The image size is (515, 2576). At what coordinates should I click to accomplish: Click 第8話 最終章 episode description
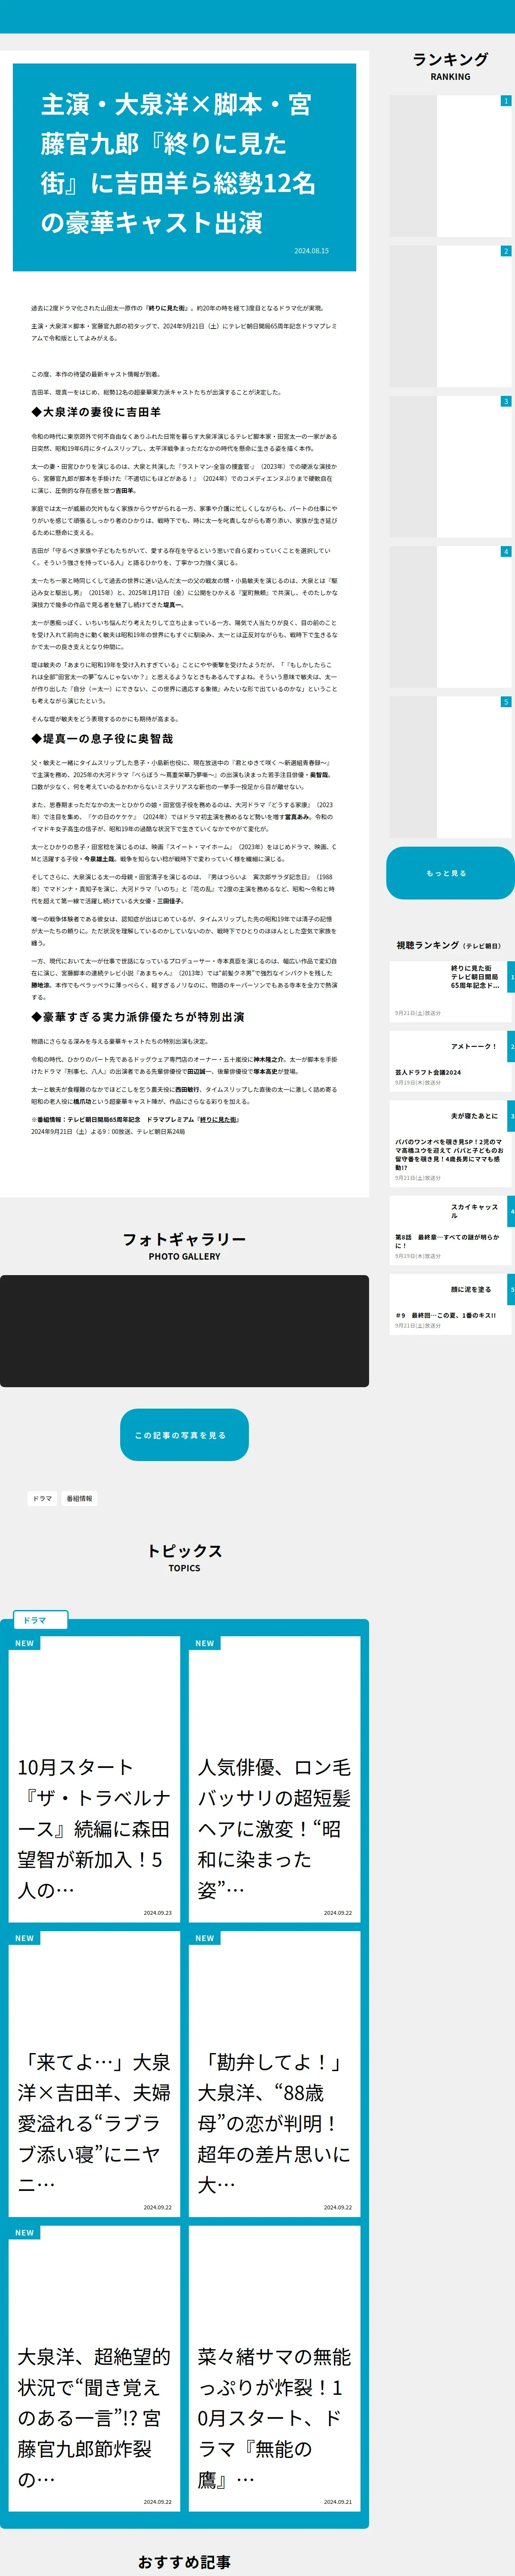click(x=447, y=1241)
